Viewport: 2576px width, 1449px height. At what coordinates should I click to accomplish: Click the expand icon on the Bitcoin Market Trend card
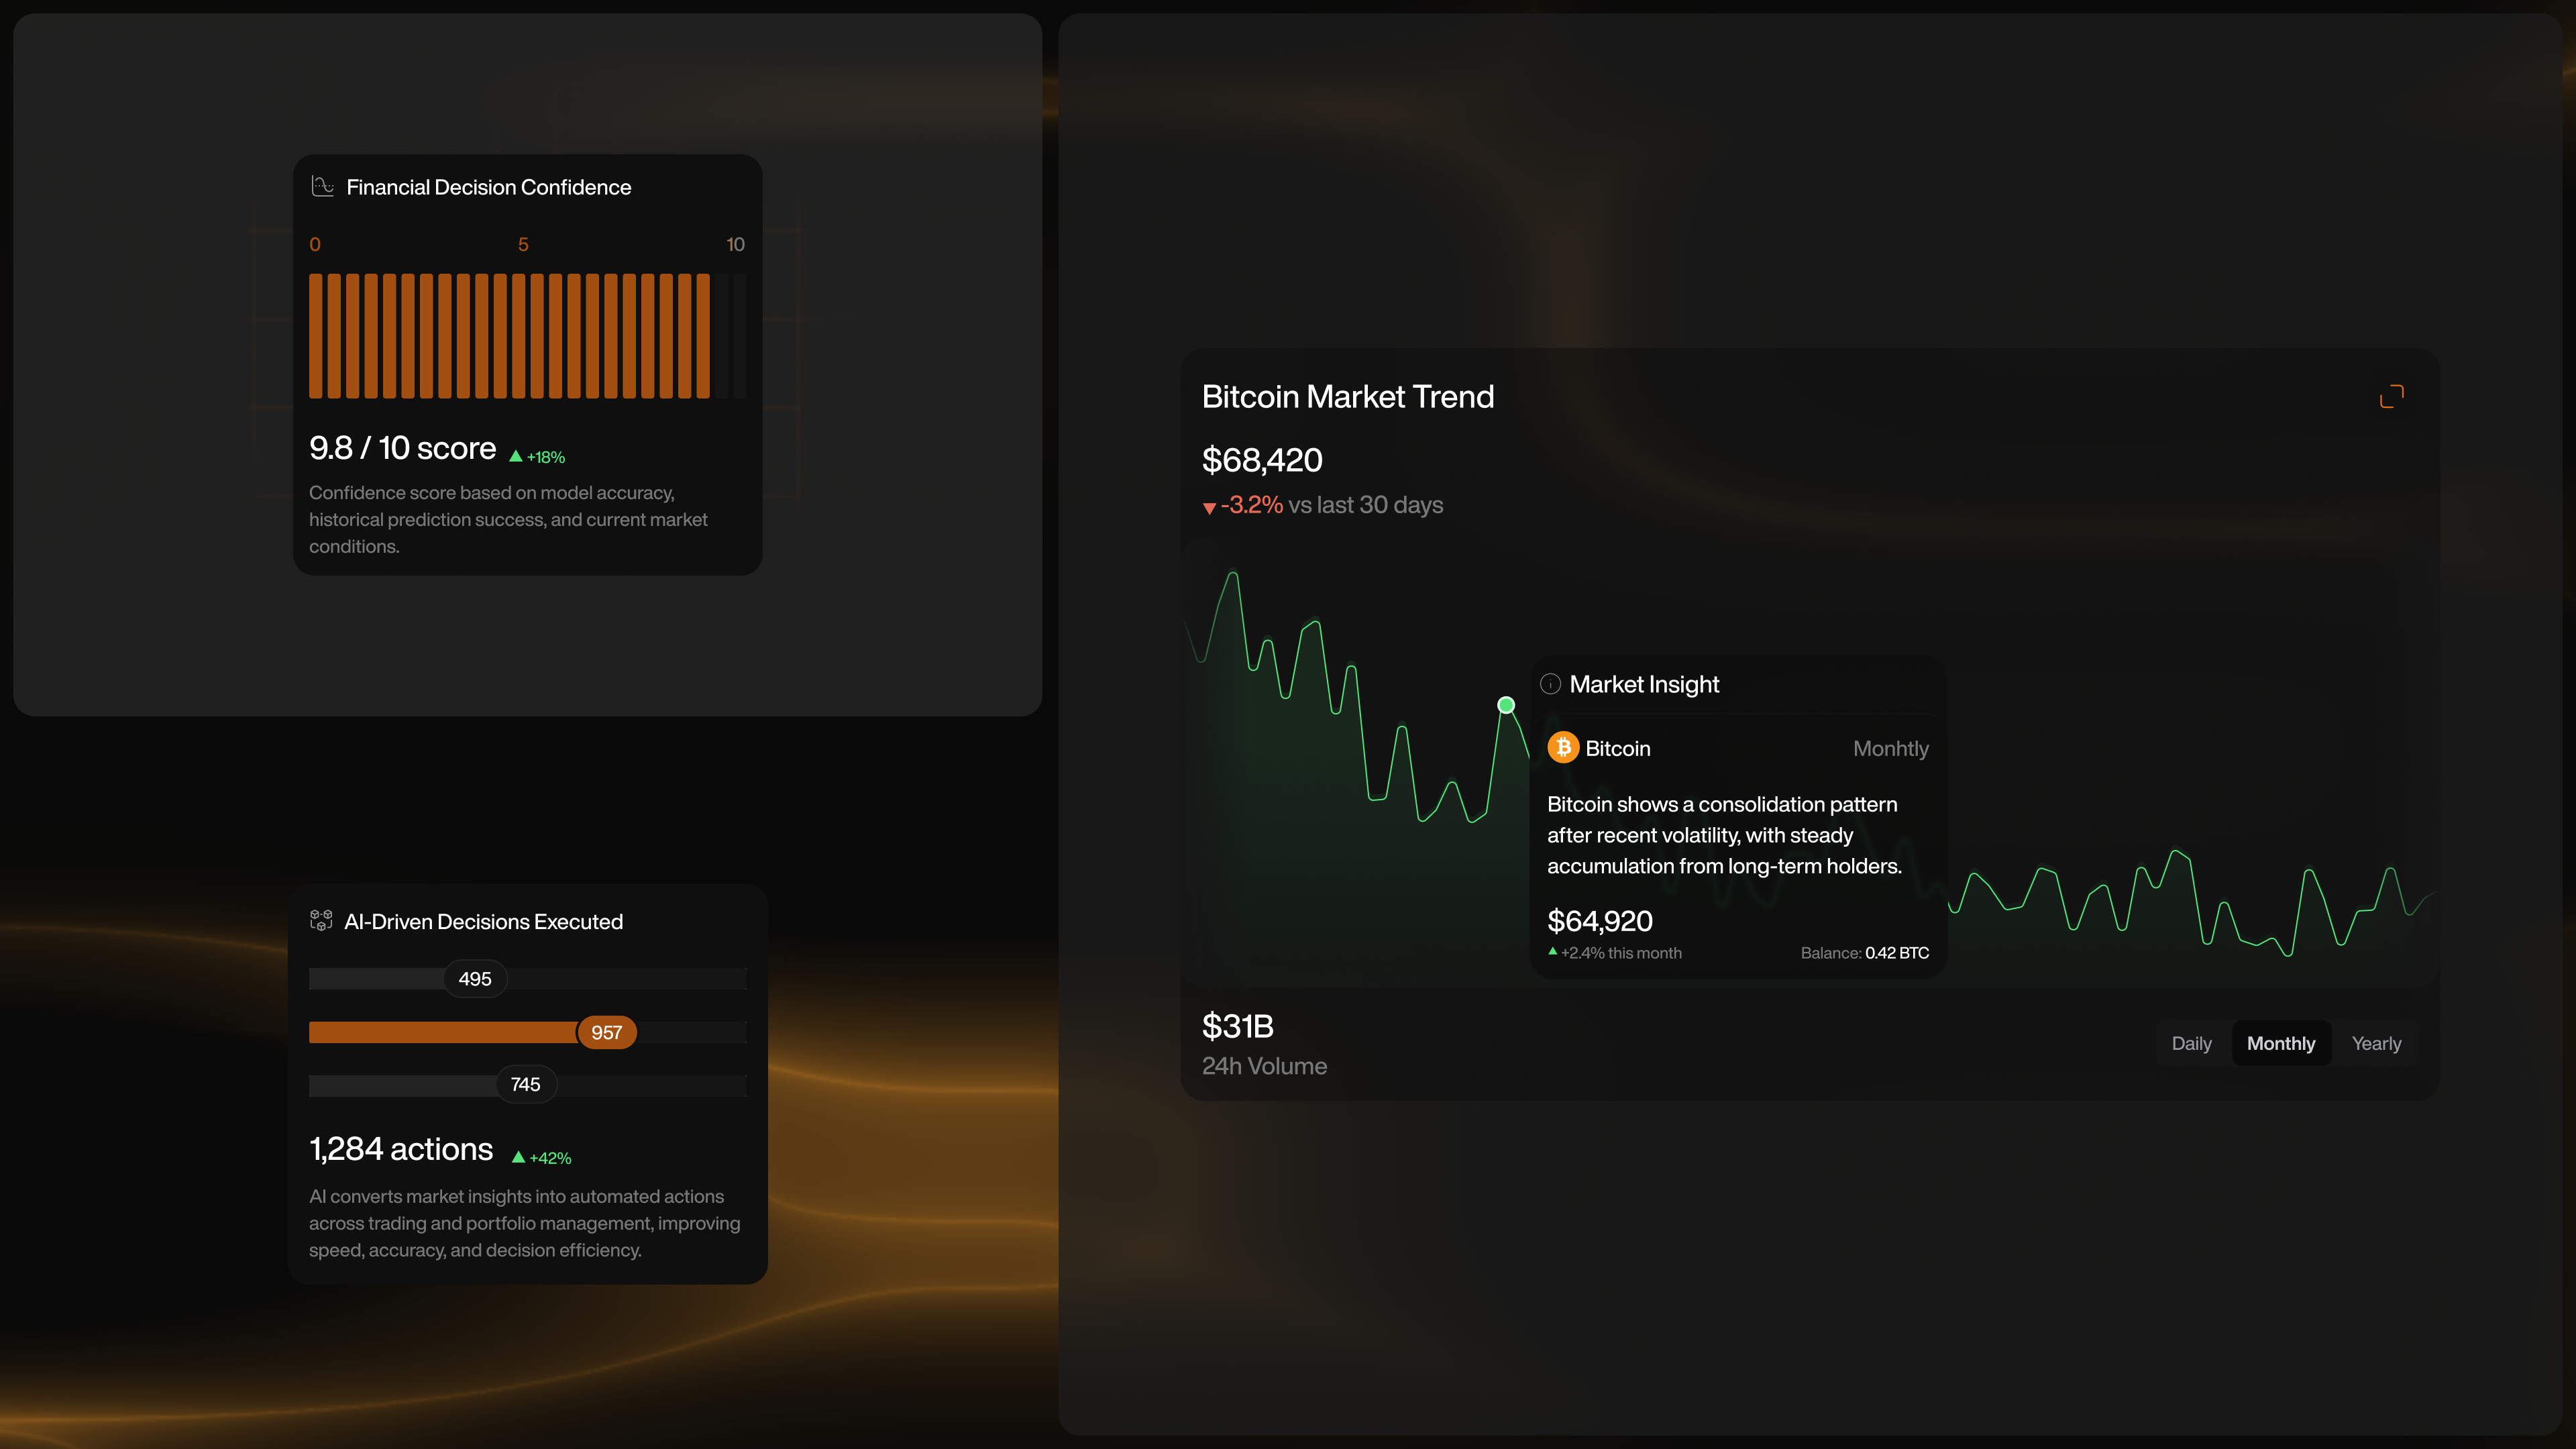pos(2392,395)
